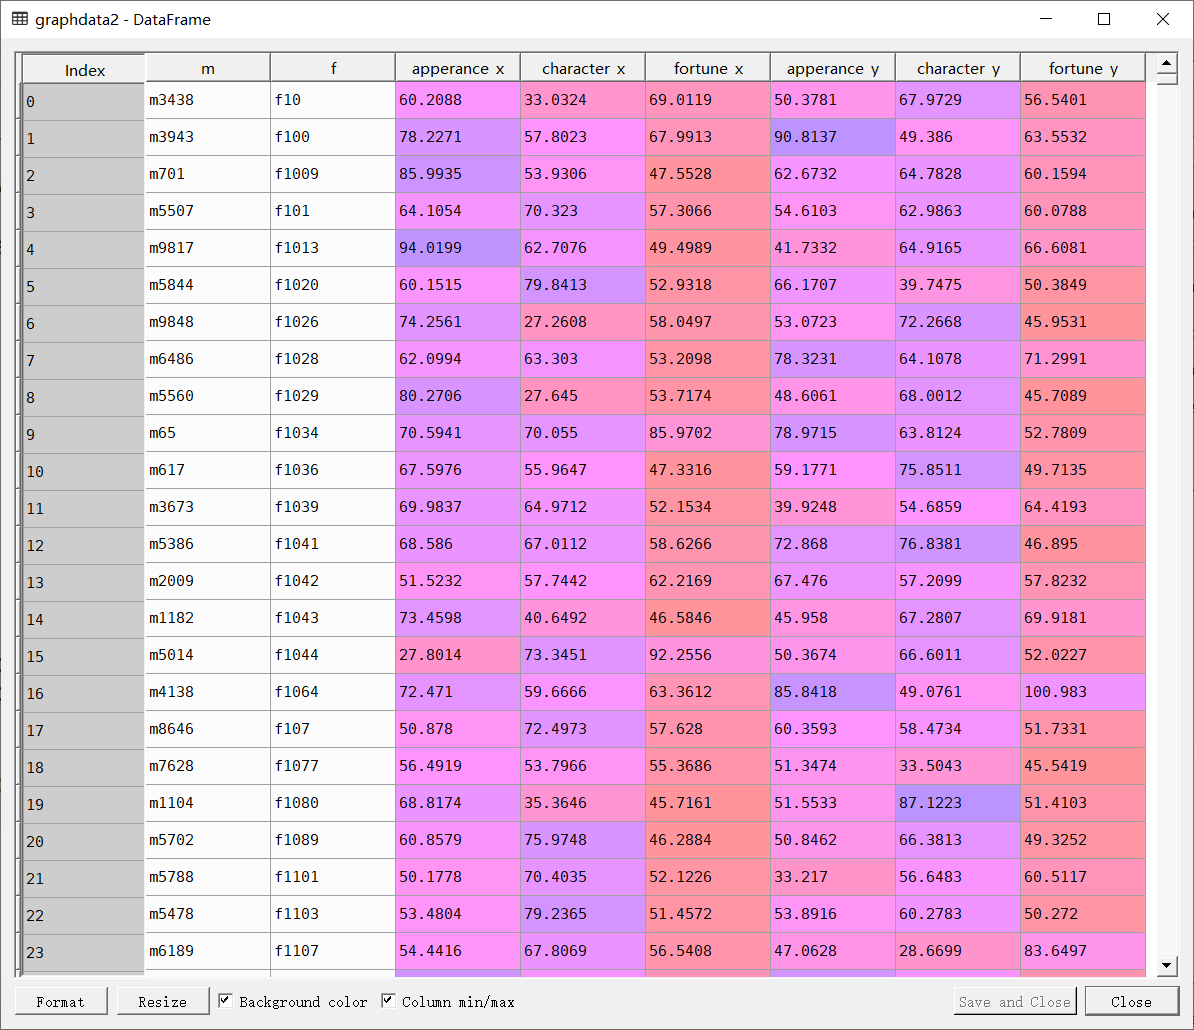Select cell 85.9935
The width and height of the screenshot is (1194, 1030).
[458, 174]
